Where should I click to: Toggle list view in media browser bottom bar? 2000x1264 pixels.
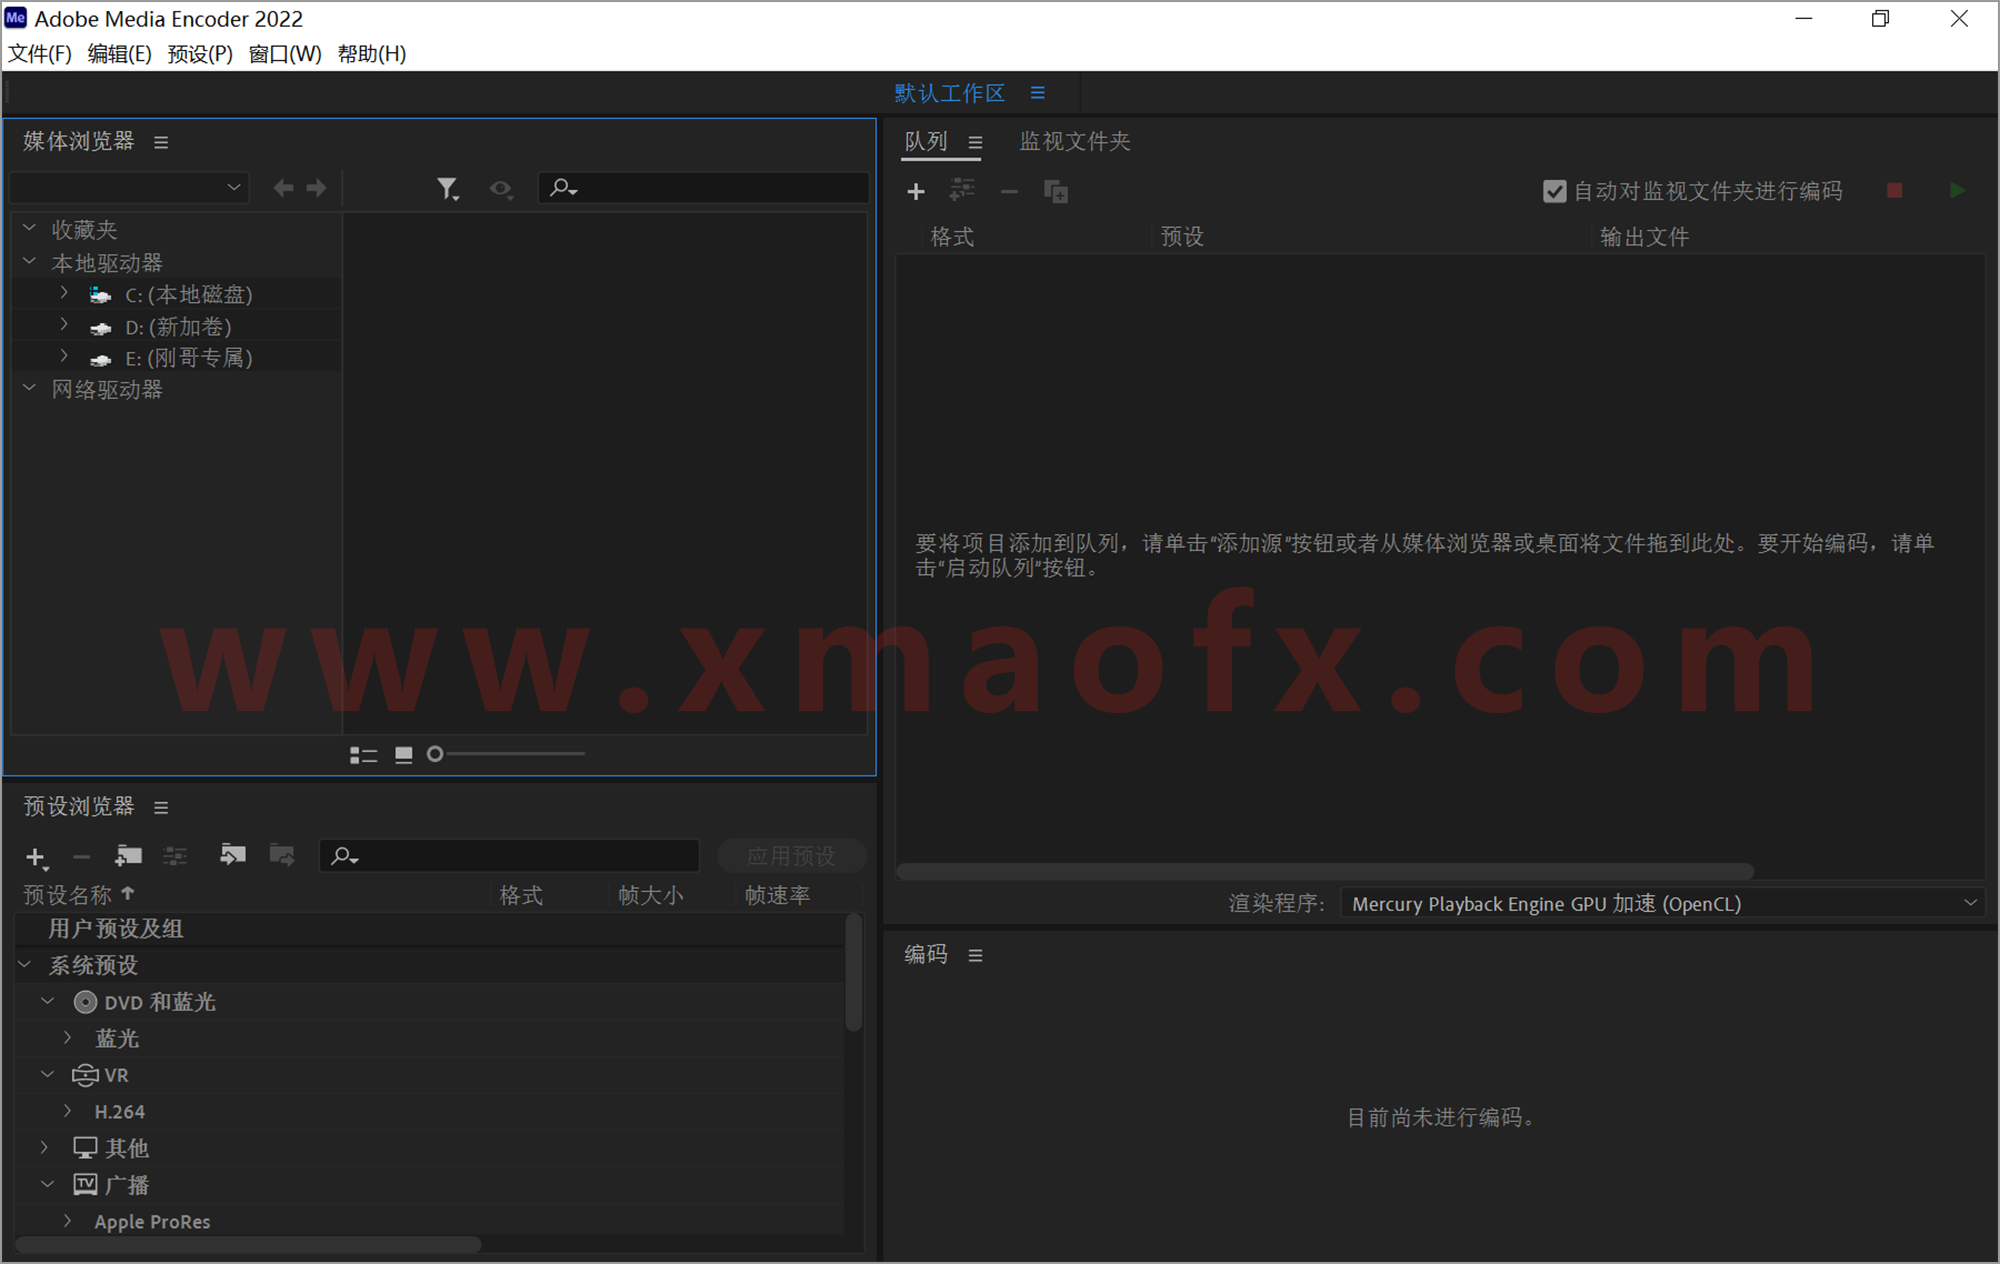(x=363, y=754)
